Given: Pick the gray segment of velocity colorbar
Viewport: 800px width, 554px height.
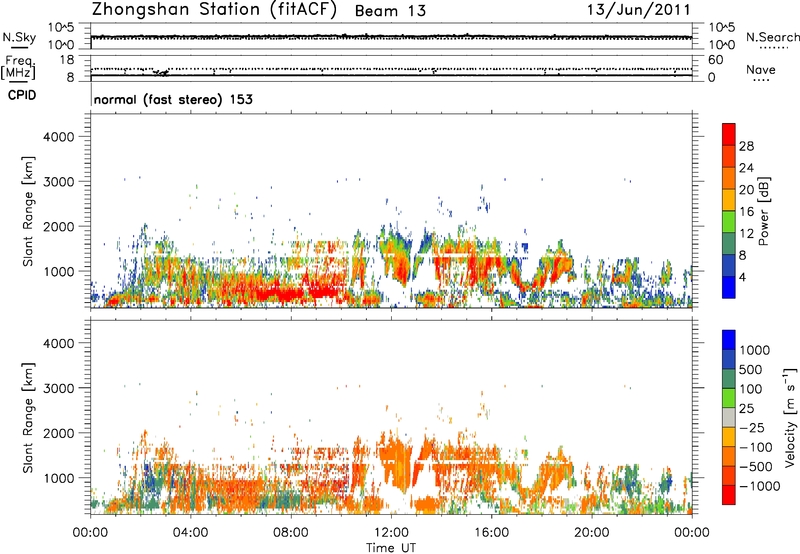Looking at the screenshot, I should pyautogui.click(x=729, y=417).
